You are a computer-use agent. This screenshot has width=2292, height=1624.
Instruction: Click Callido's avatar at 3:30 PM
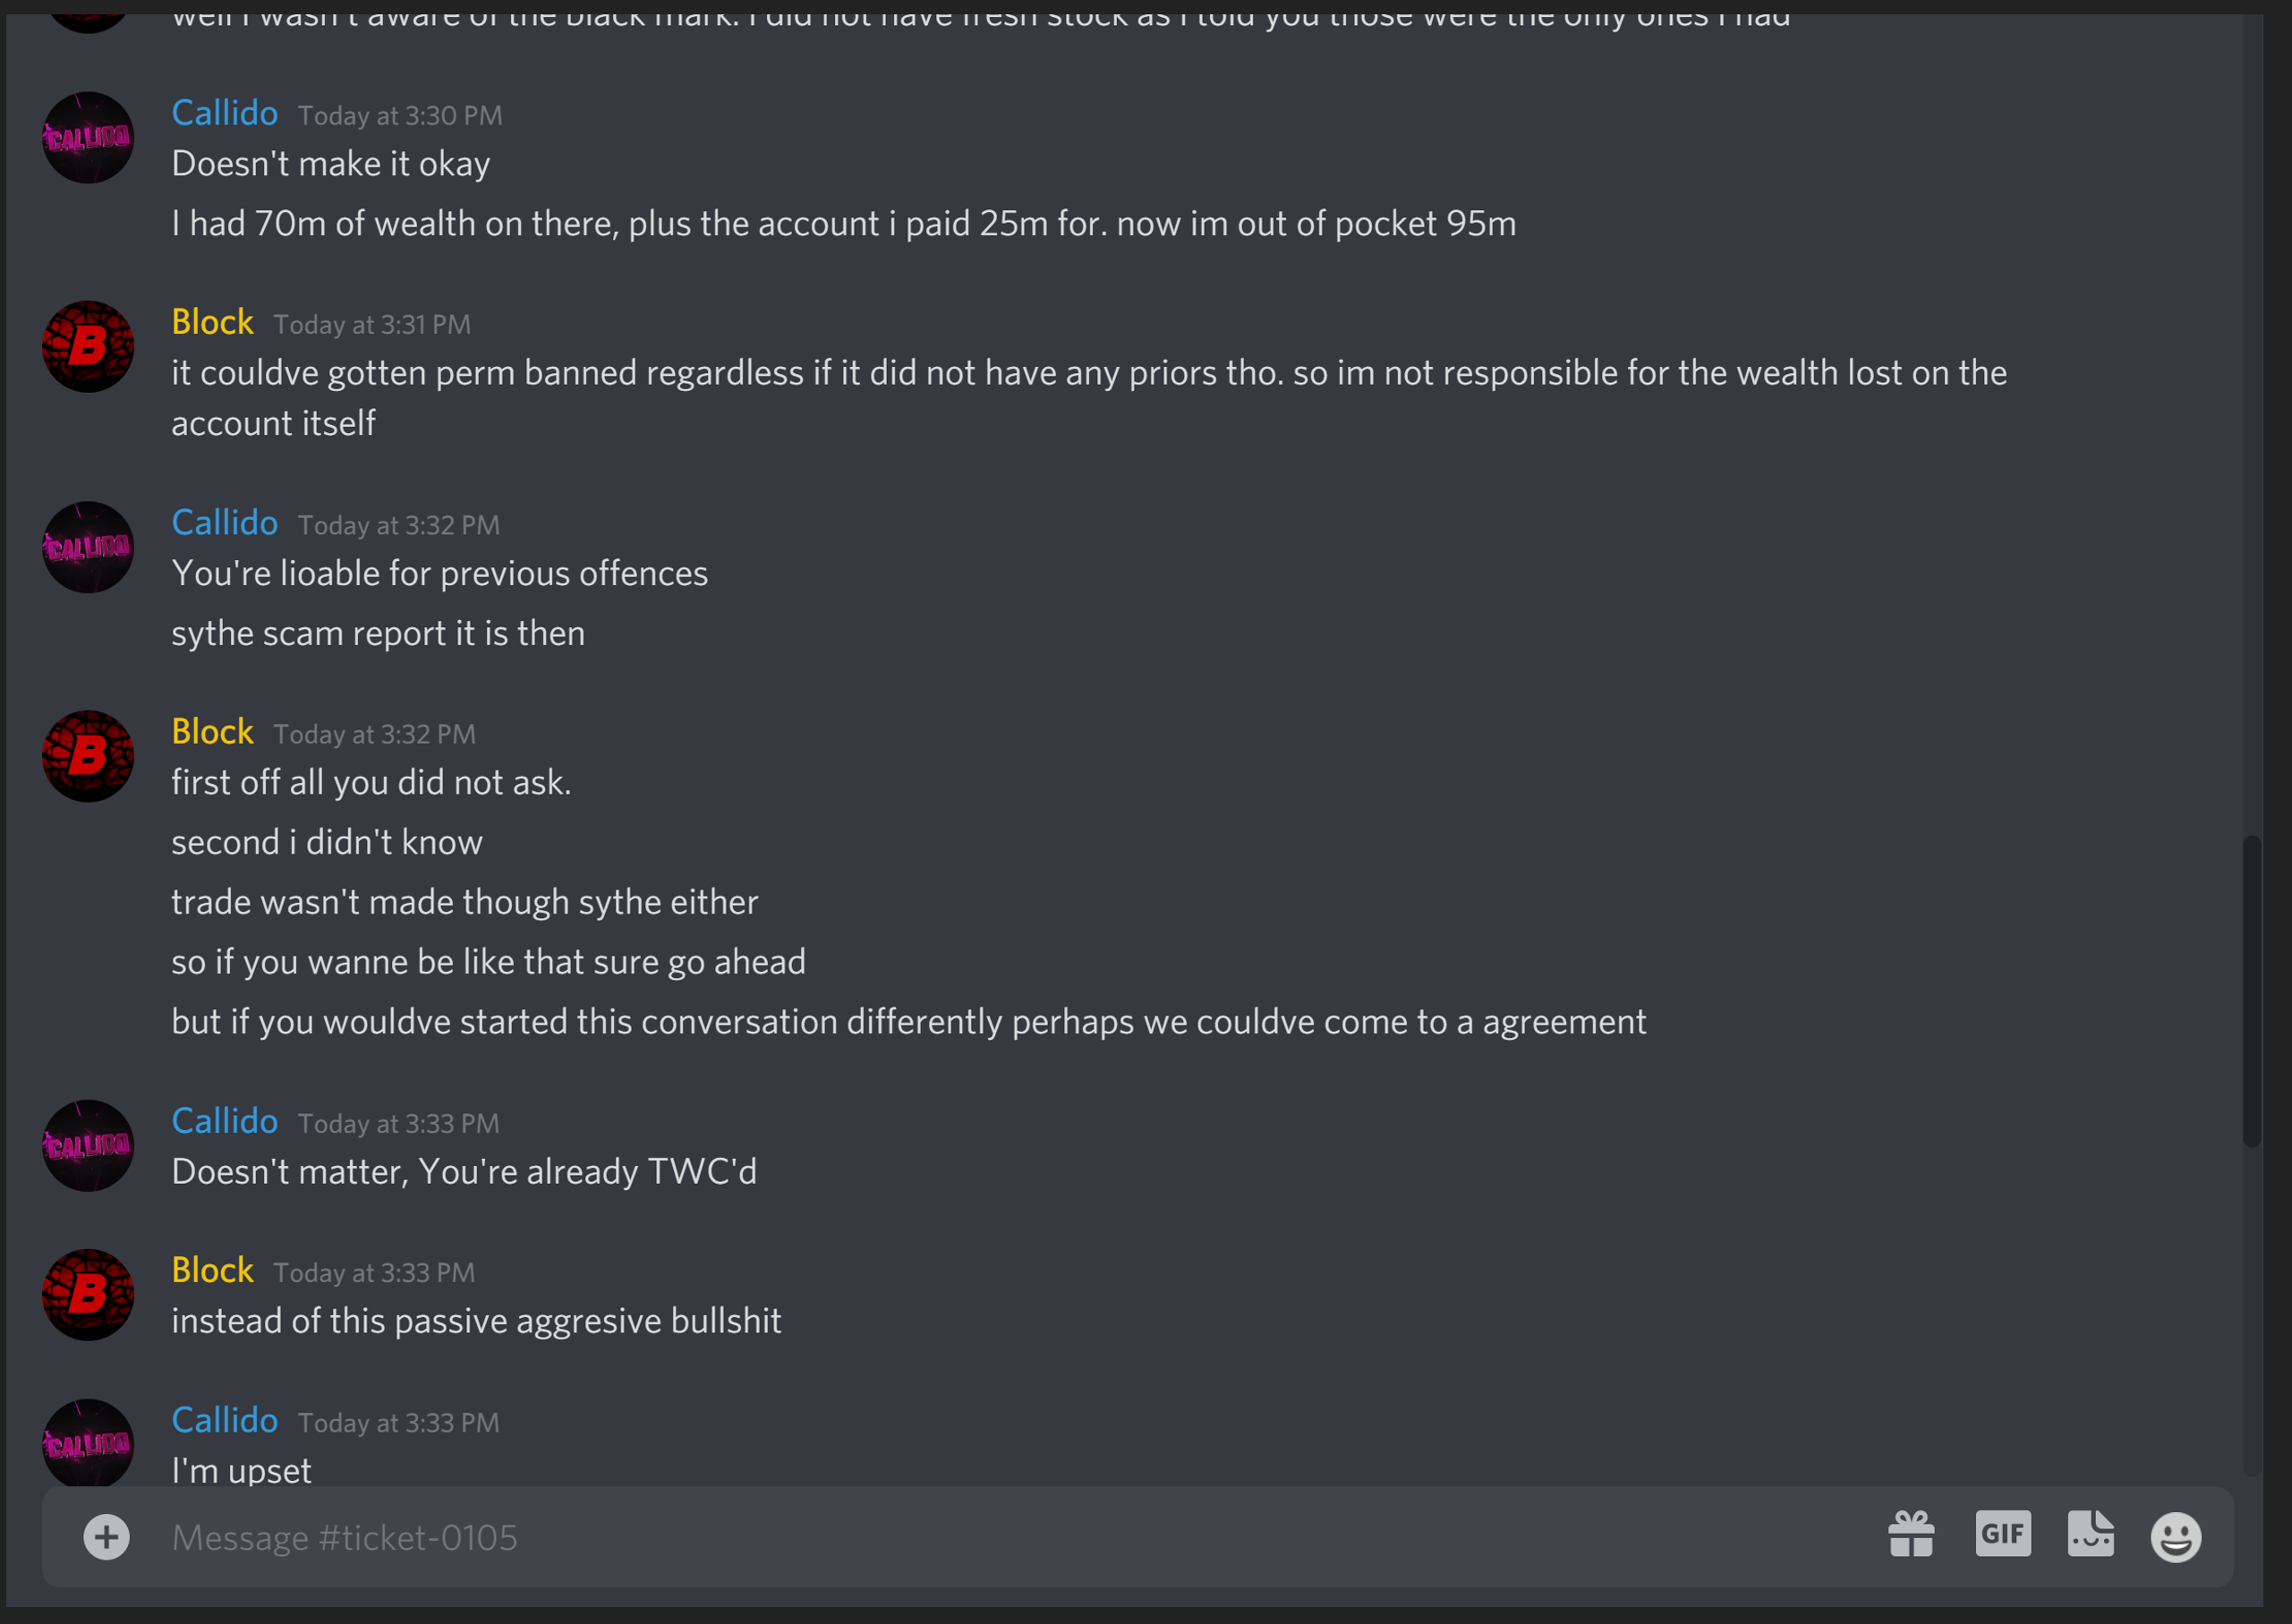88,138
